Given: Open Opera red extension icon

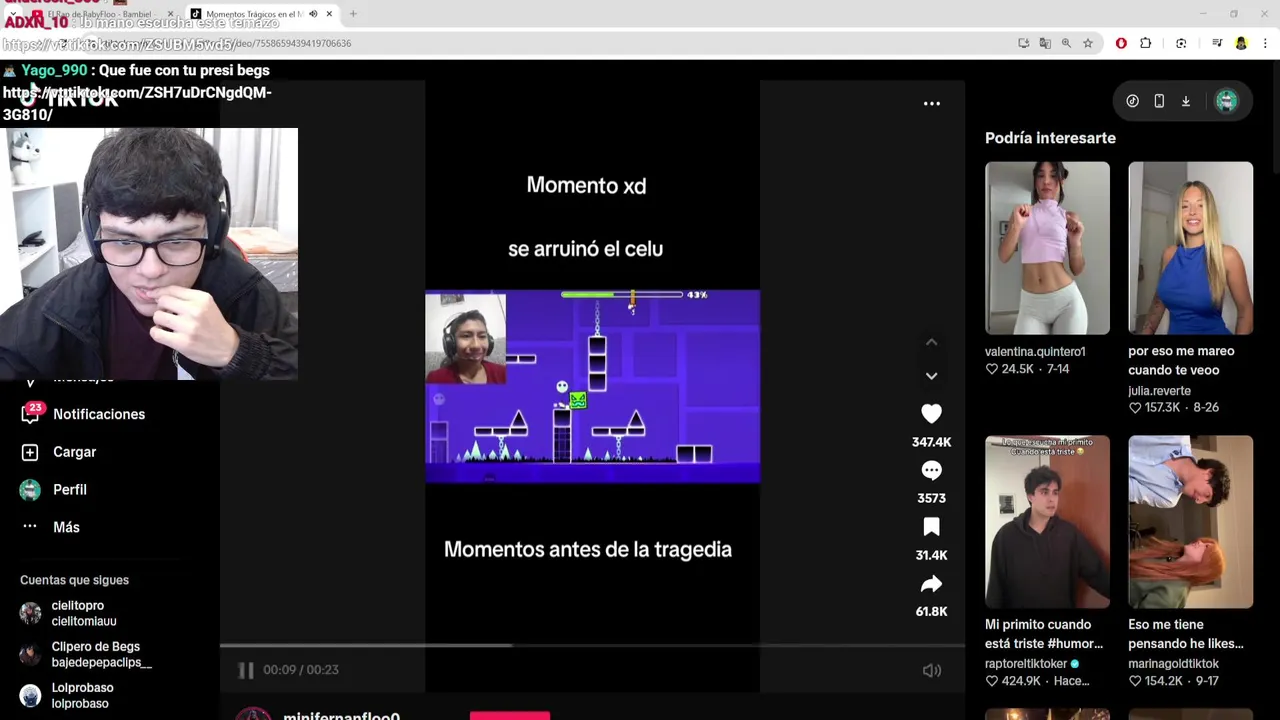Looking at the screenshot, I should coord(1121,43).
